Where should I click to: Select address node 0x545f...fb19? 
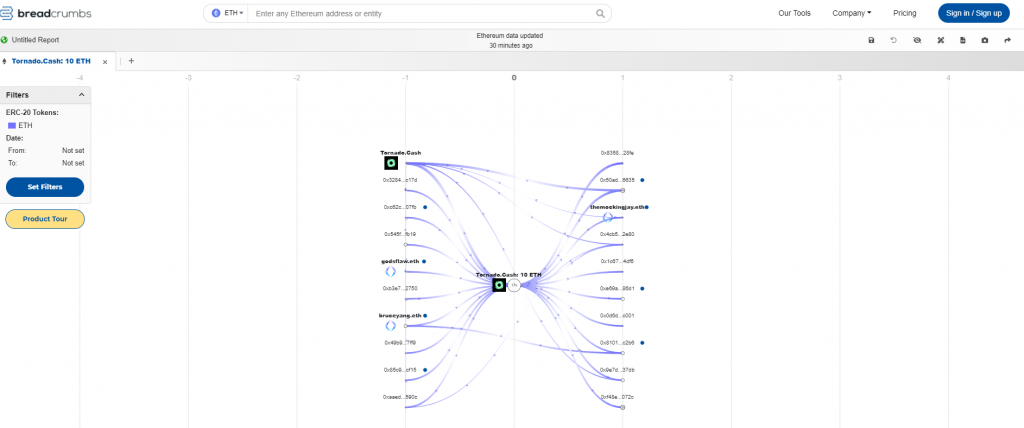[x=400, y=234]
